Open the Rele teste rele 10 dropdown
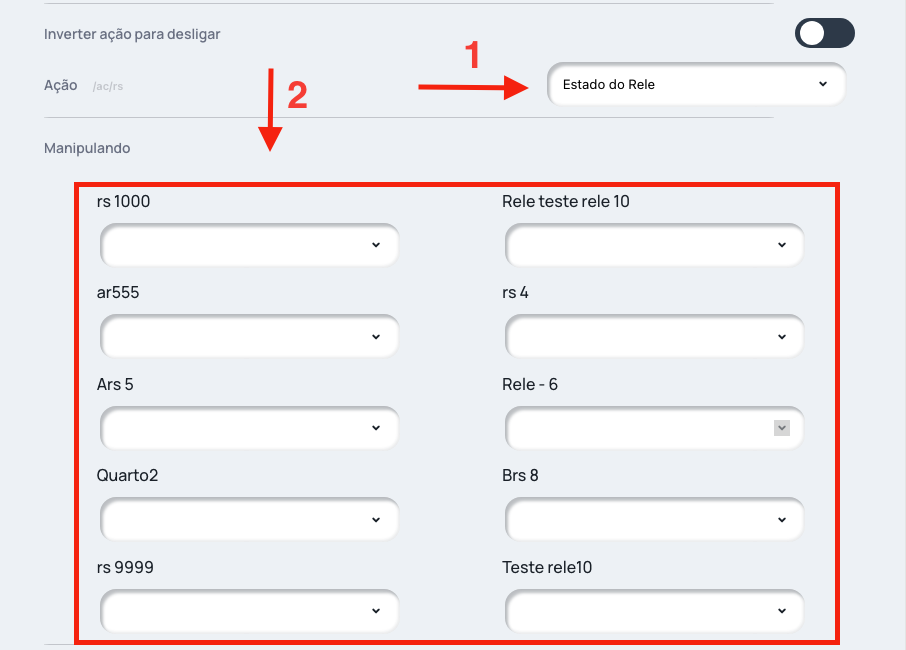The height and width of the screenshot is (650, 906). click(654, 245)
